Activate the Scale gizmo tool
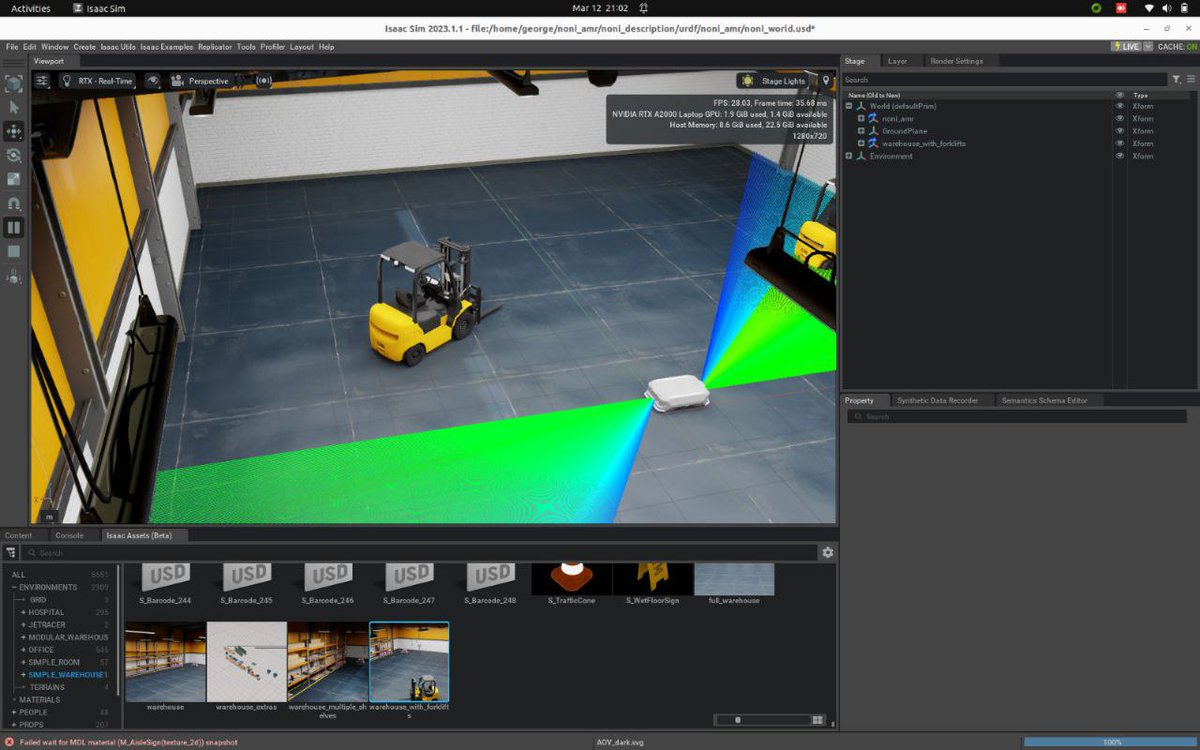Screen dimensions: 1200x750 (14, 179)
